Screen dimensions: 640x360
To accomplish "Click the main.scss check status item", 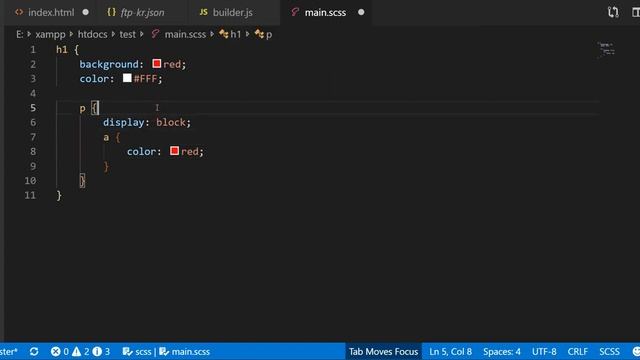I will coord(184,351).
